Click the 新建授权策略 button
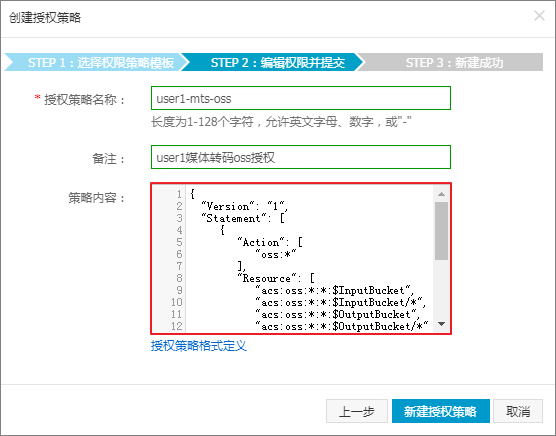Screen dimensions: 556x436 tap(441, 411)
